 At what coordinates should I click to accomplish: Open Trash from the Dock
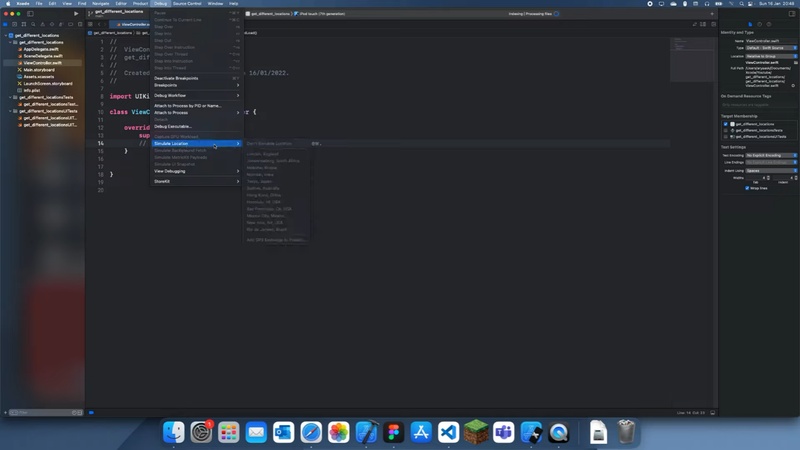[626, 432]
